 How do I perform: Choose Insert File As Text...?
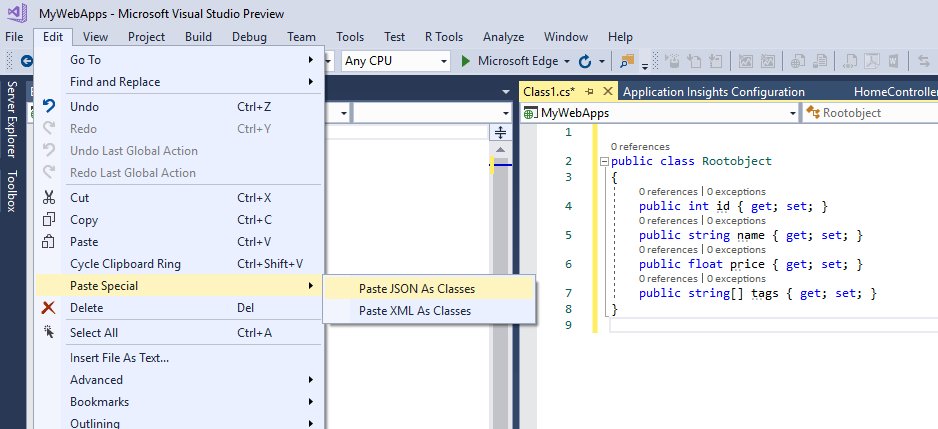click(179, 358)
